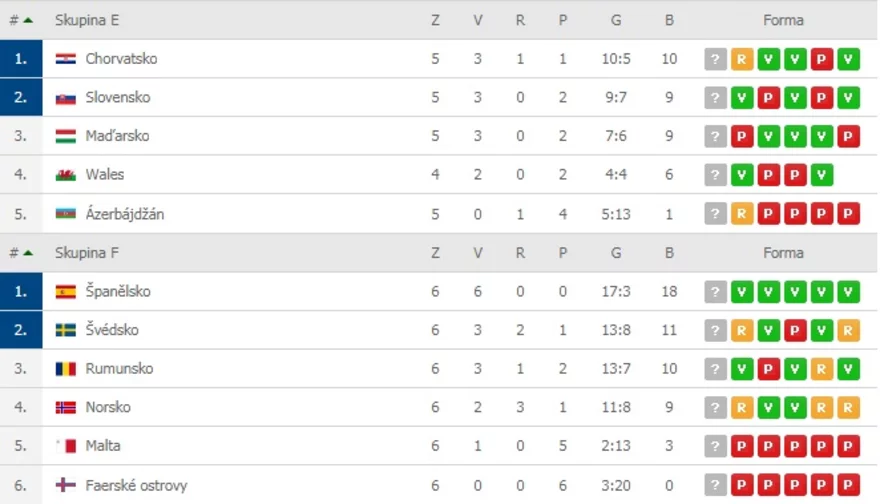Image resolution: width=880 pixels, height=504 pixels.
Task: Open the Maďarsko team link
Action: click(x=117, y=136)
